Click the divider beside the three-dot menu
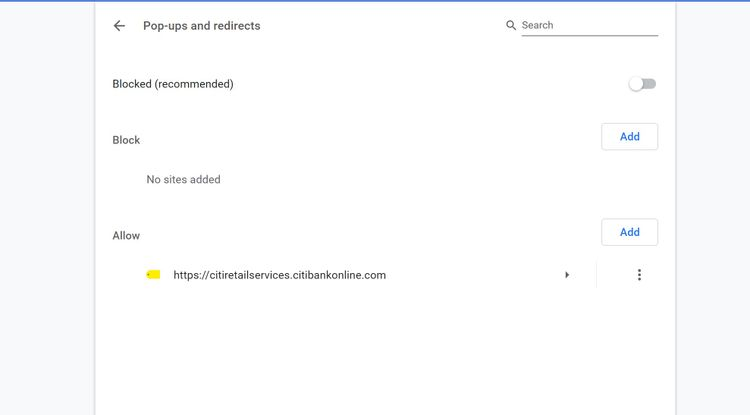750x415 pixels. click(596, 275)
